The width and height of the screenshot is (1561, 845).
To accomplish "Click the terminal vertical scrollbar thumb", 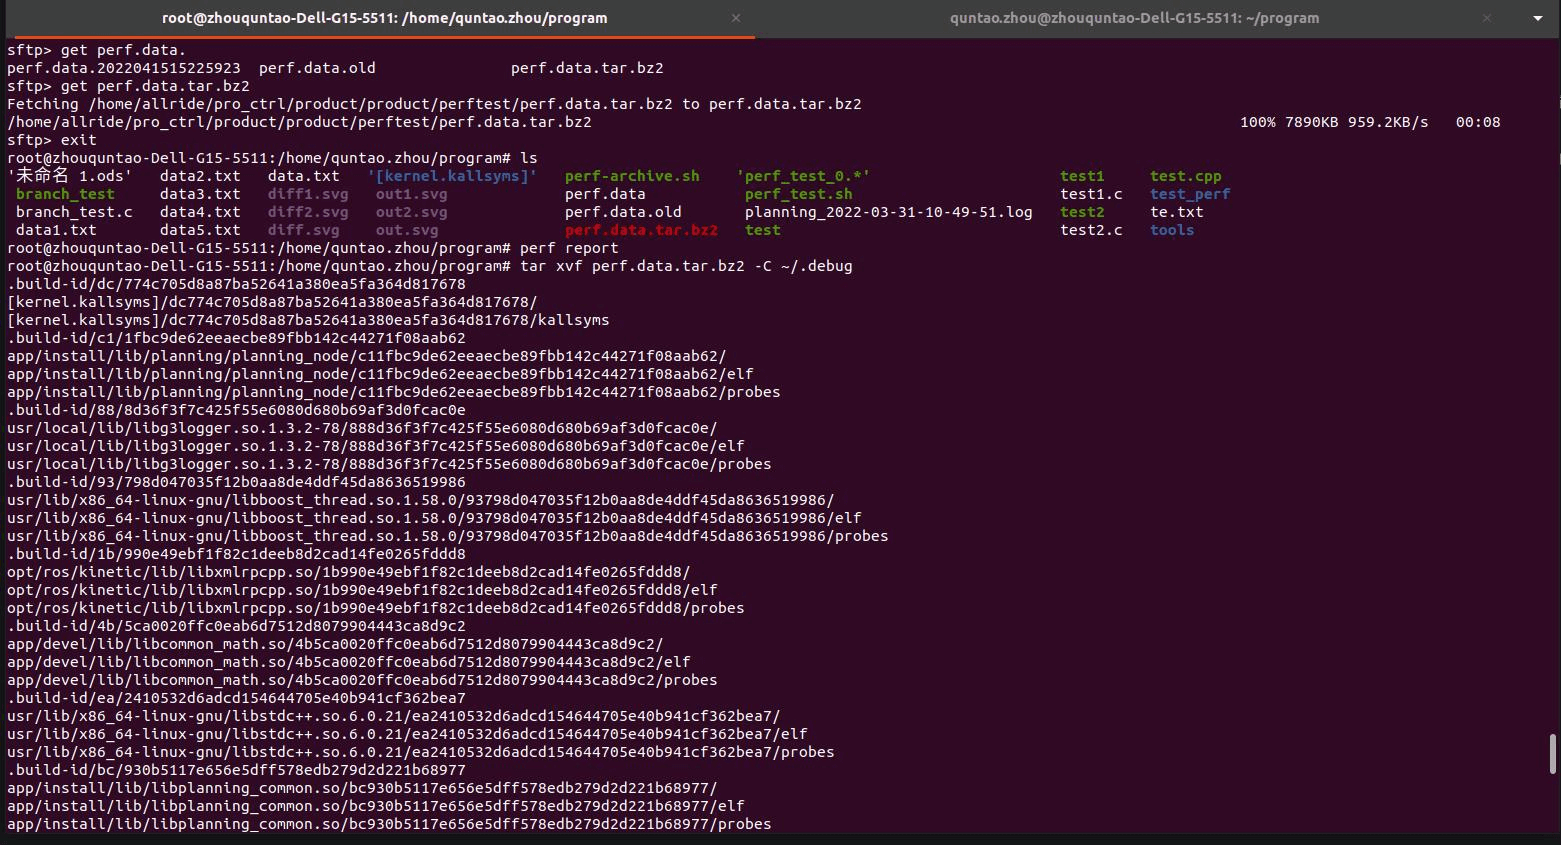I will click(1552, 753).
